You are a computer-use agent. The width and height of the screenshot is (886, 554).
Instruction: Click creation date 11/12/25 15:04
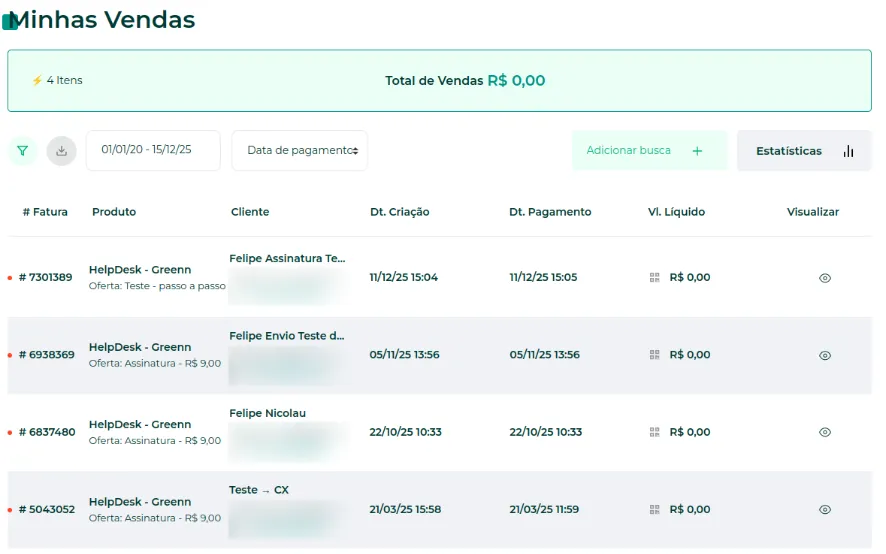[x=403, y=278]
